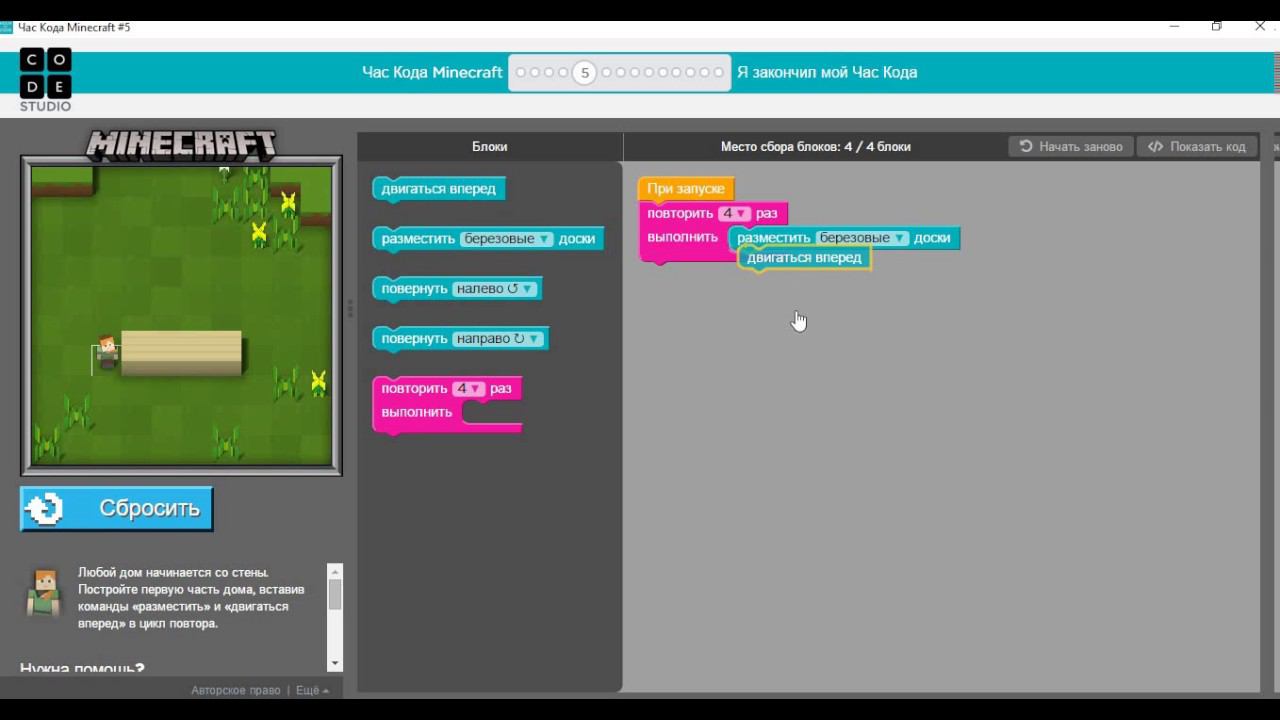Select двигаться вперед block in the toolbox

(x=439, y=189)
